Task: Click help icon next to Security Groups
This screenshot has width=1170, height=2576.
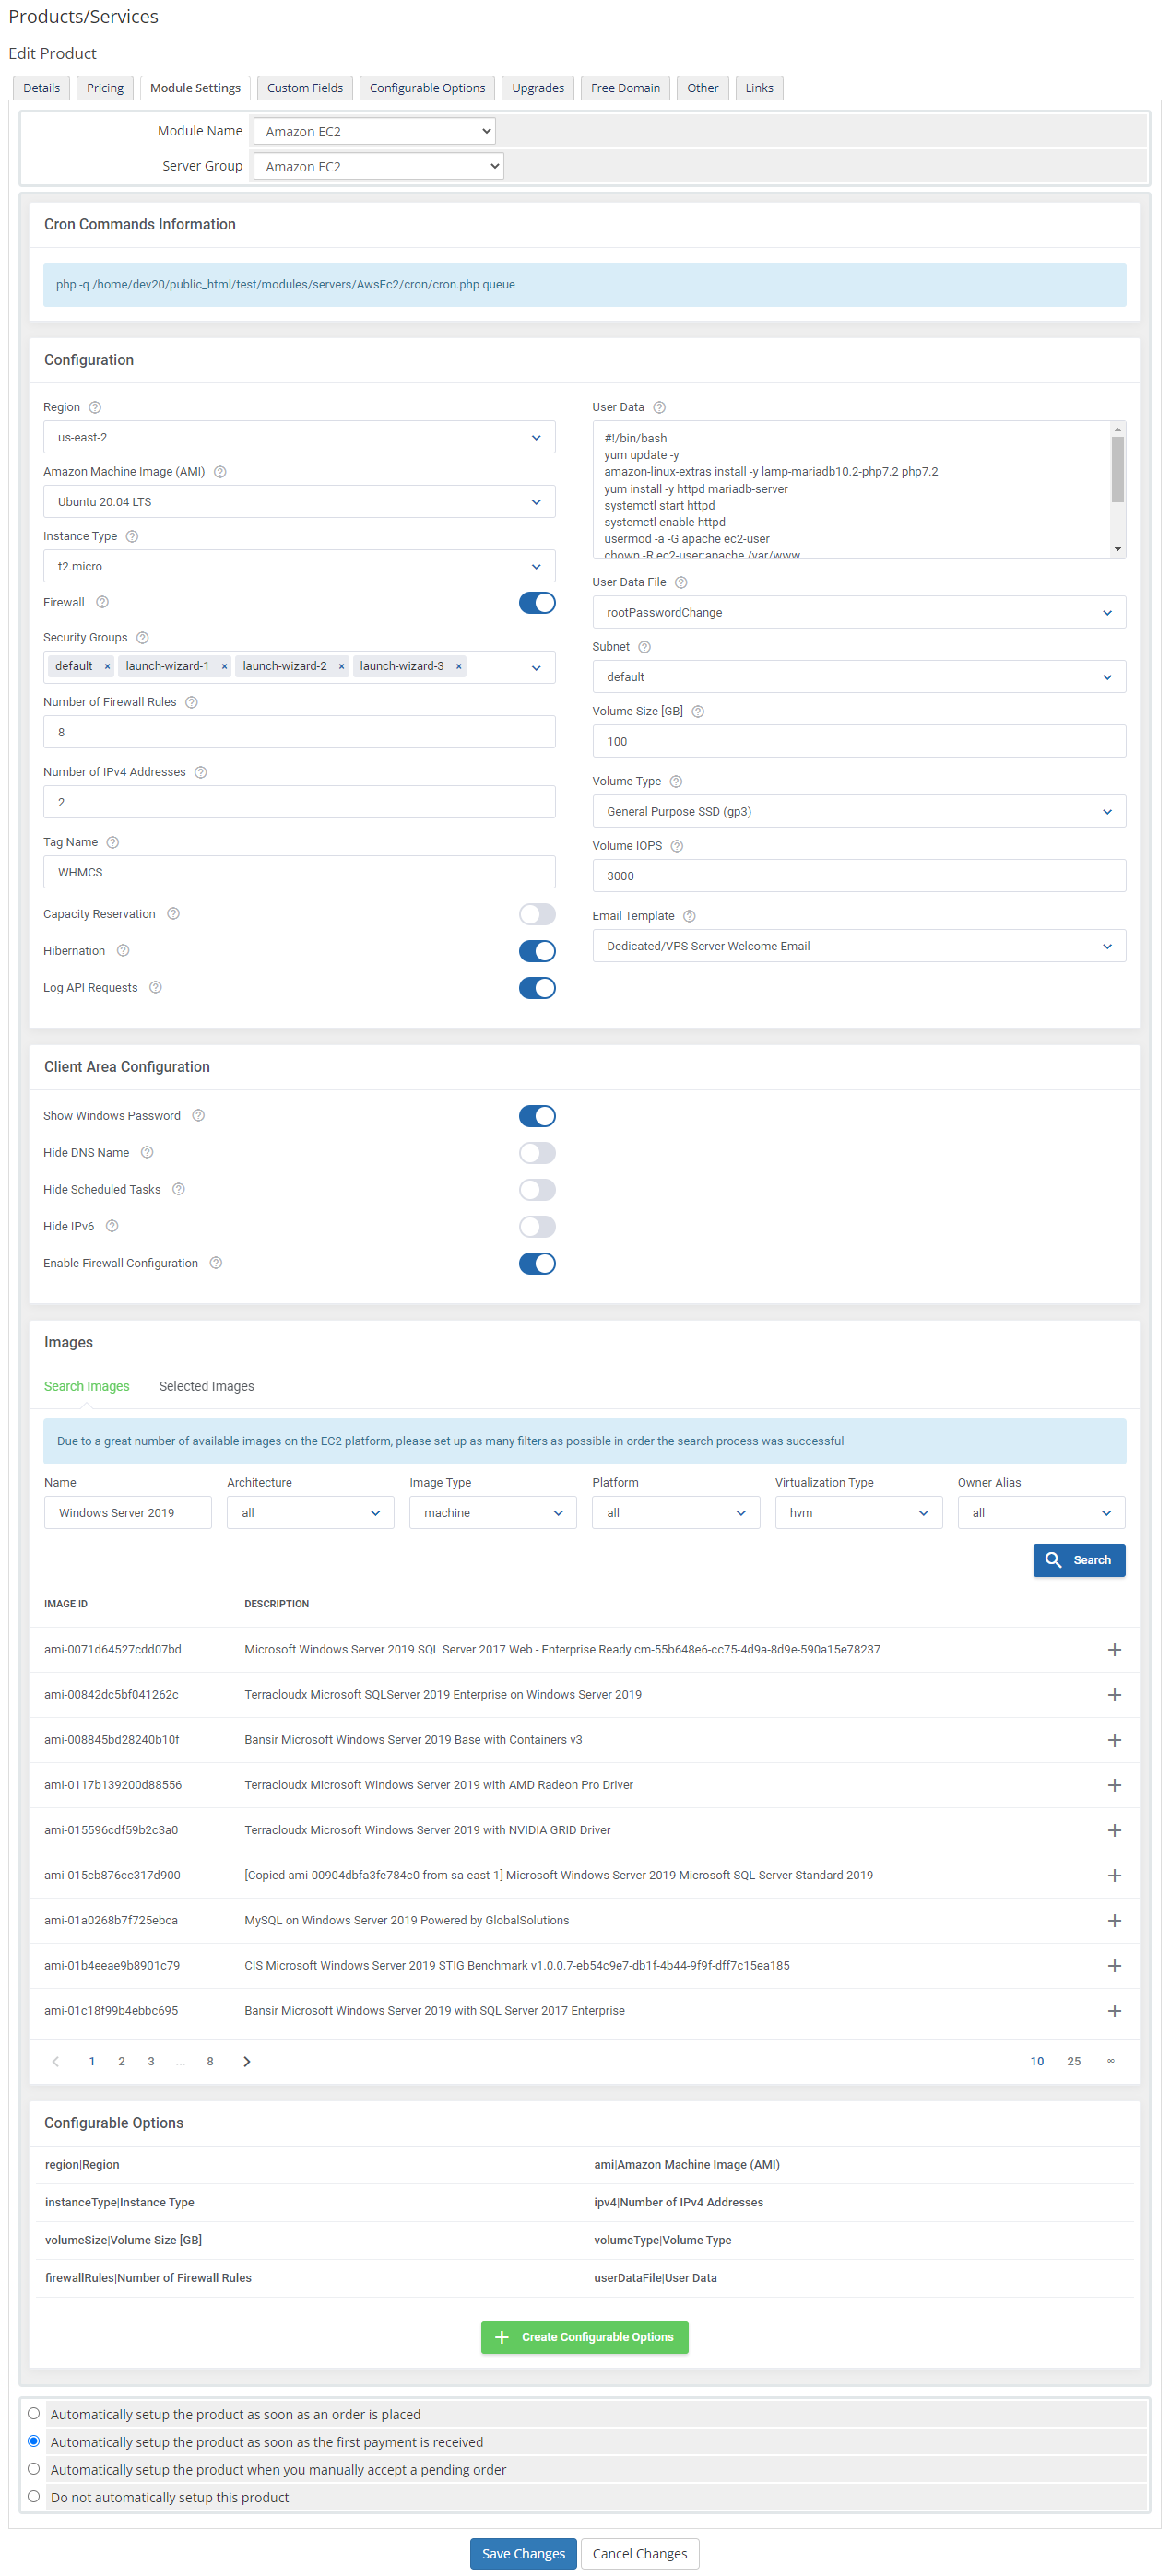Action: tap(142, 638)
